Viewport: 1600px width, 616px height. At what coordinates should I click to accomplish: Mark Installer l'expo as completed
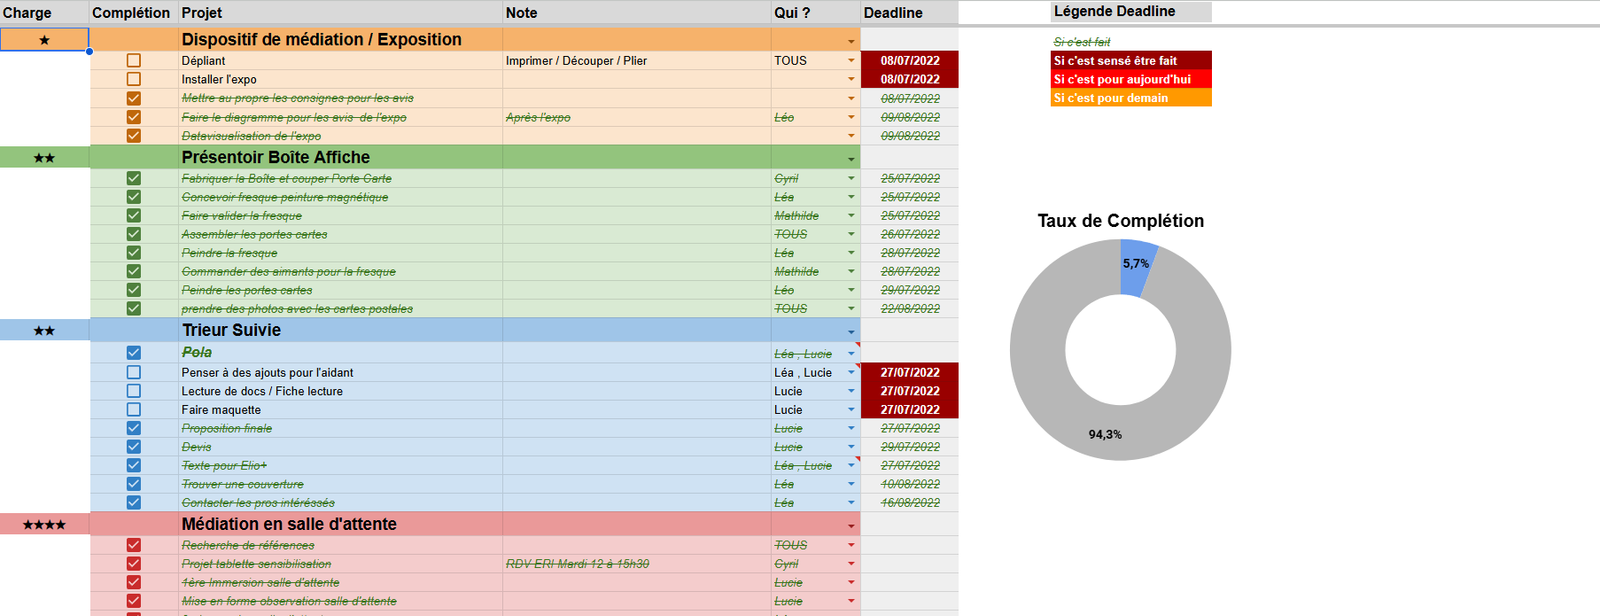[x=134, y=79]
